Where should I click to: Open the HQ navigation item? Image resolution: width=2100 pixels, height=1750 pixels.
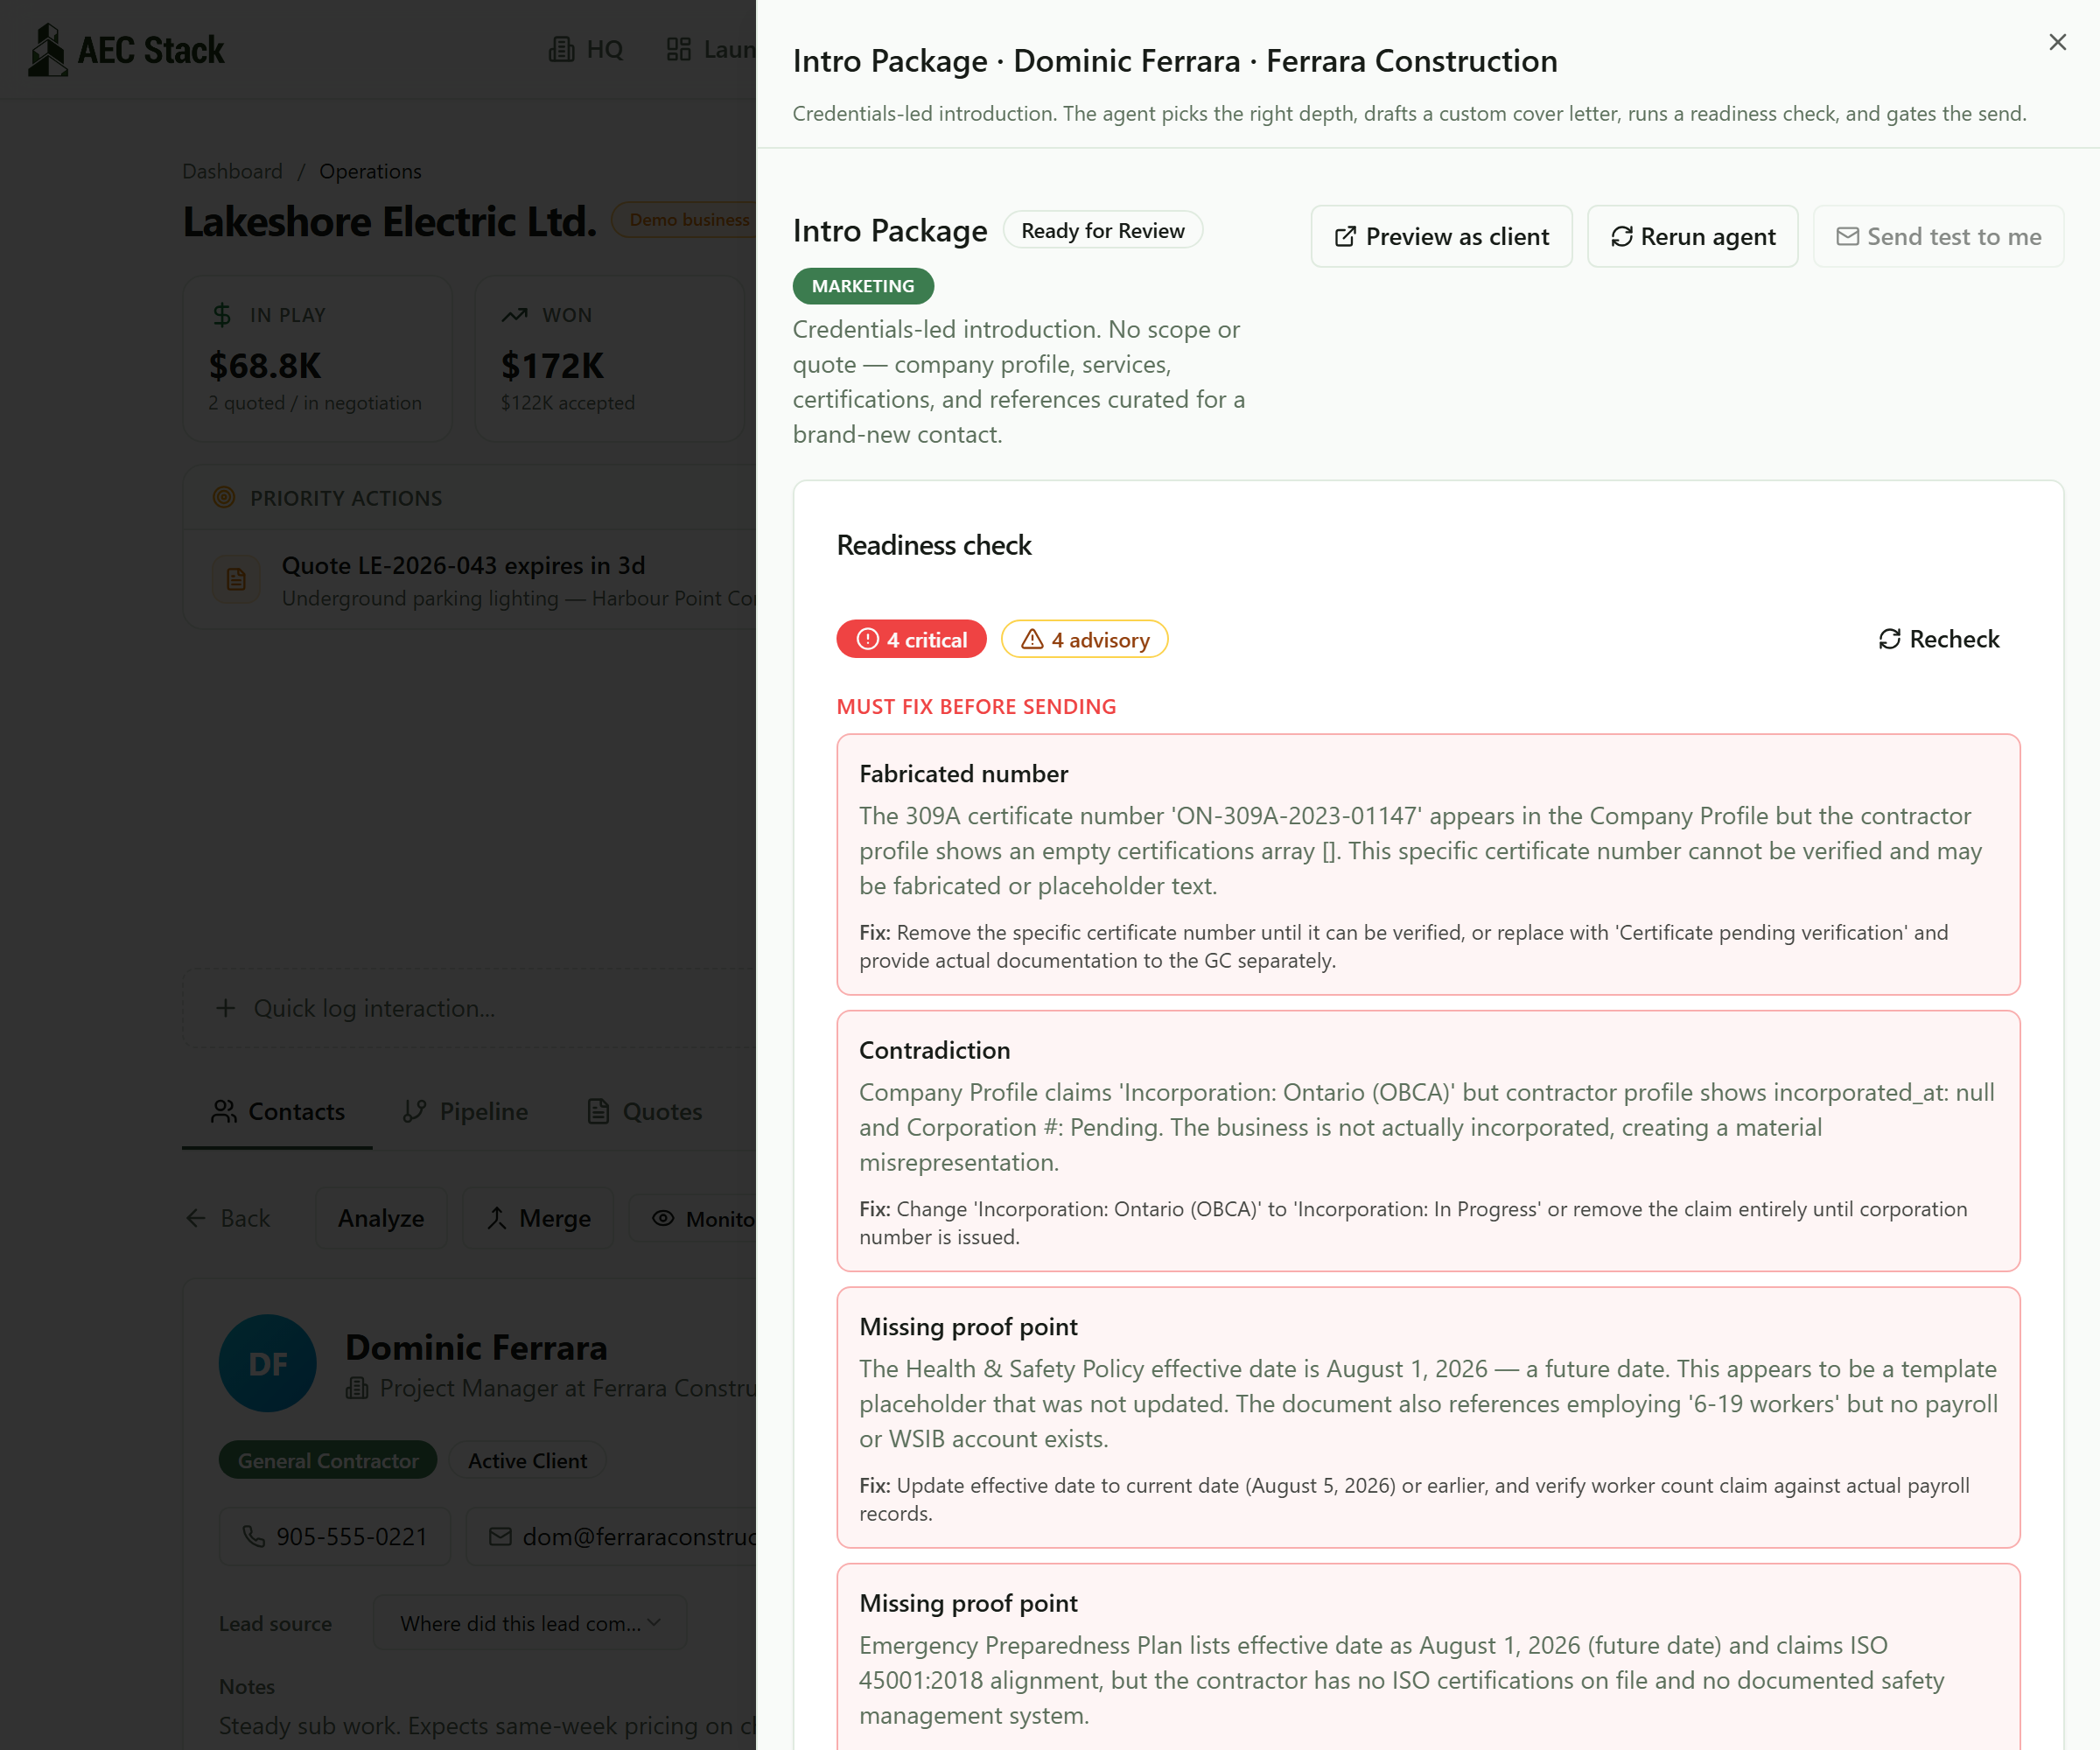click(x=586, y=49)
